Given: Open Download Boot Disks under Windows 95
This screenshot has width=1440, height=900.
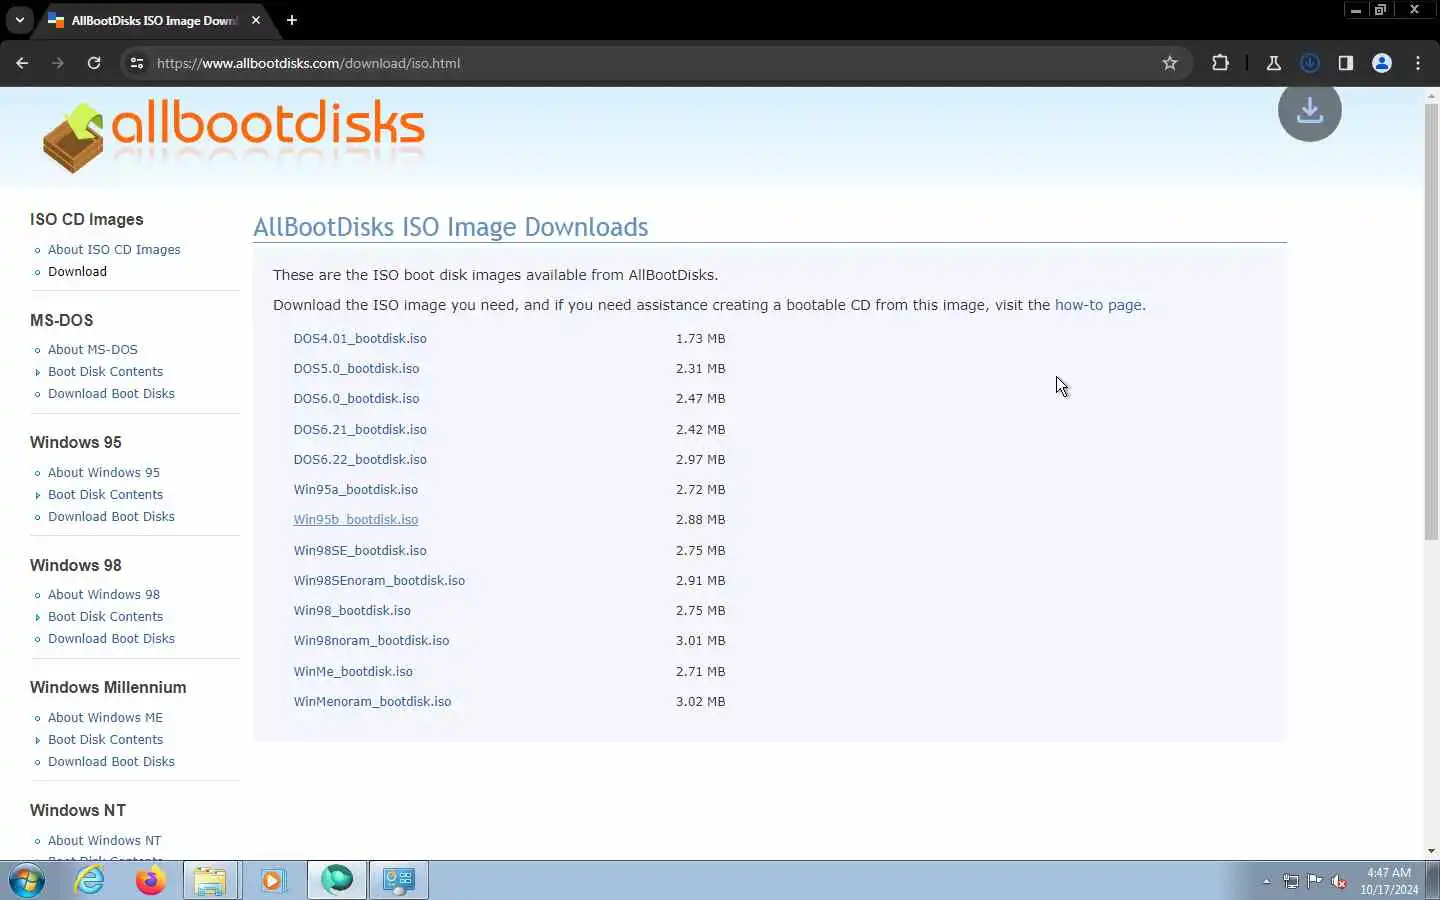Looking at the screenshot, I should [111, 517].
